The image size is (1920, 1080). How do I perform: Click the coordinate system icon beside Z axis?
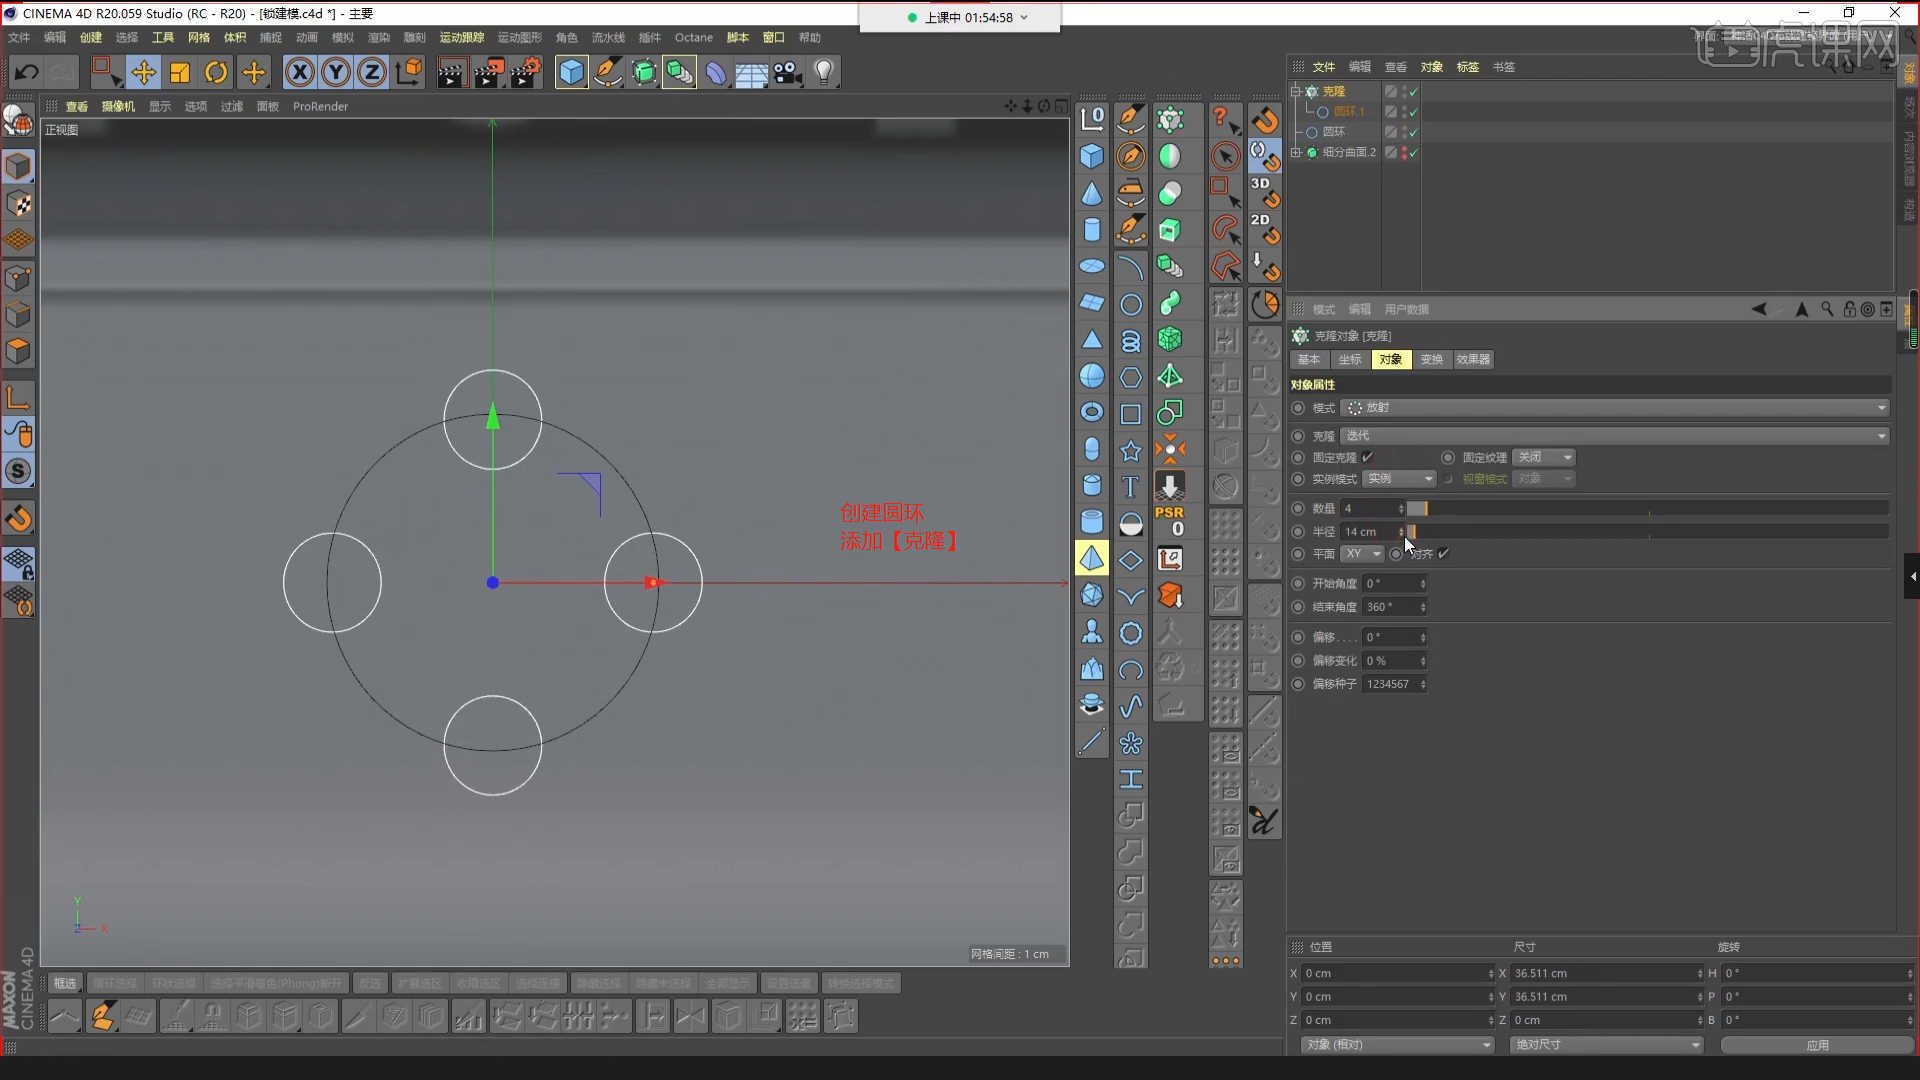[409, 72]
